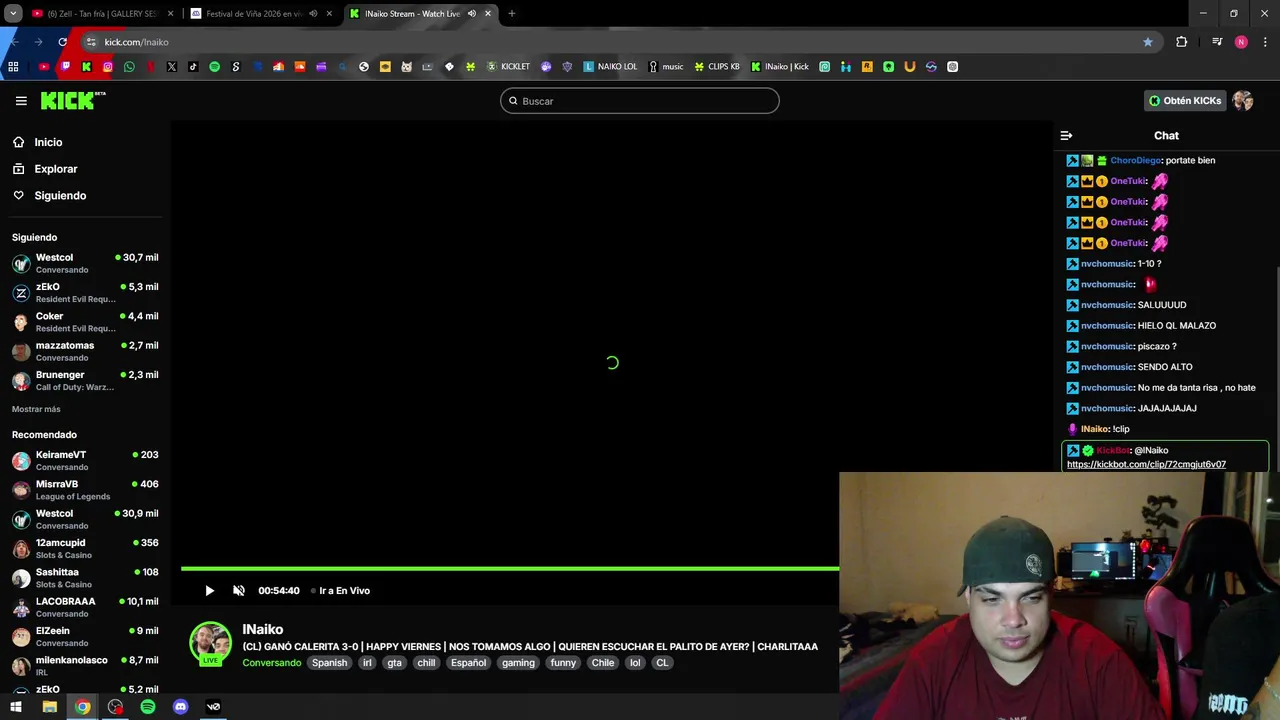
Task: Unmute the stream player volume
Action: coord(239,591)
